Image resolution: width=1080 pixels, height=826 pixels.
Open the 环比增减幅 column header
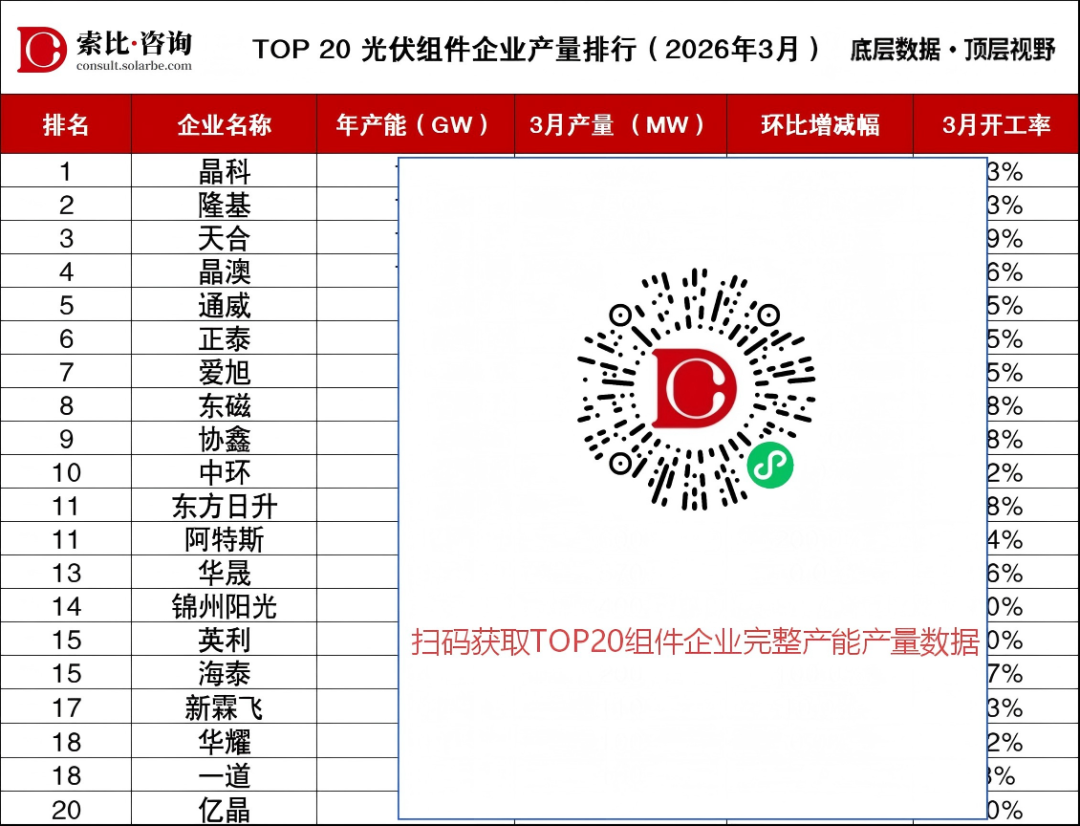coord(819,124)
